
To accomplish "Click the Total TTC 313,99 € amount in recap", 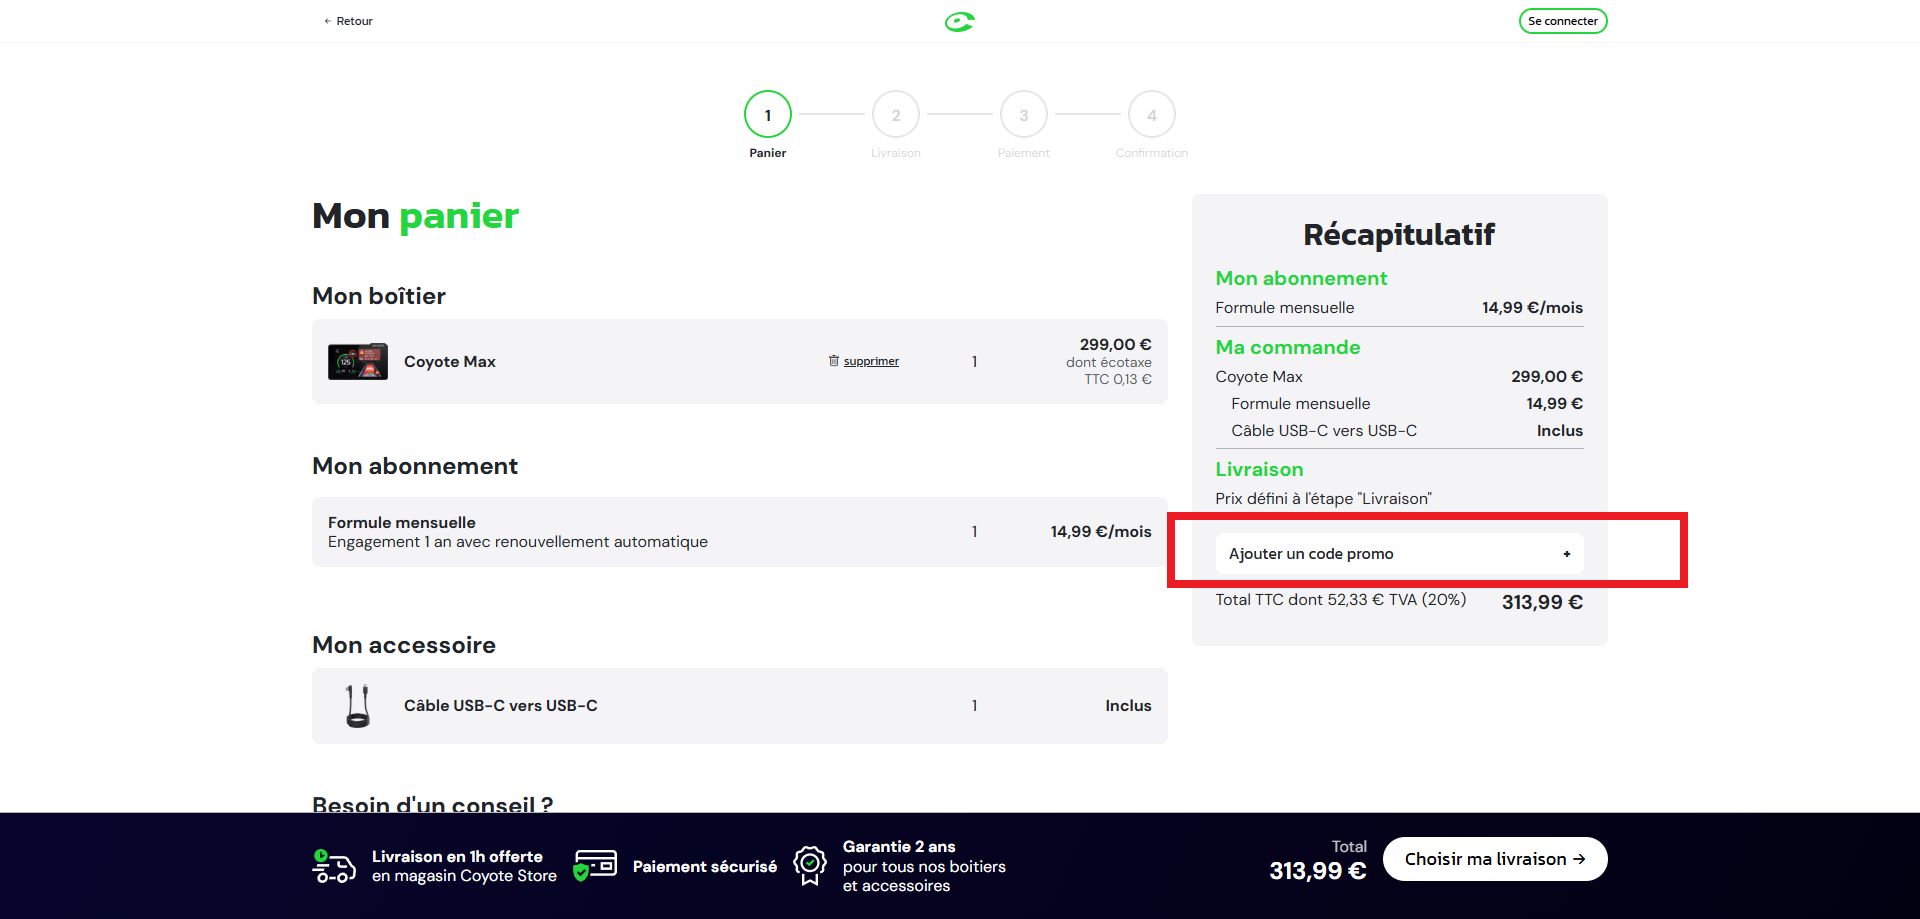I will [x=1542, y=602].
